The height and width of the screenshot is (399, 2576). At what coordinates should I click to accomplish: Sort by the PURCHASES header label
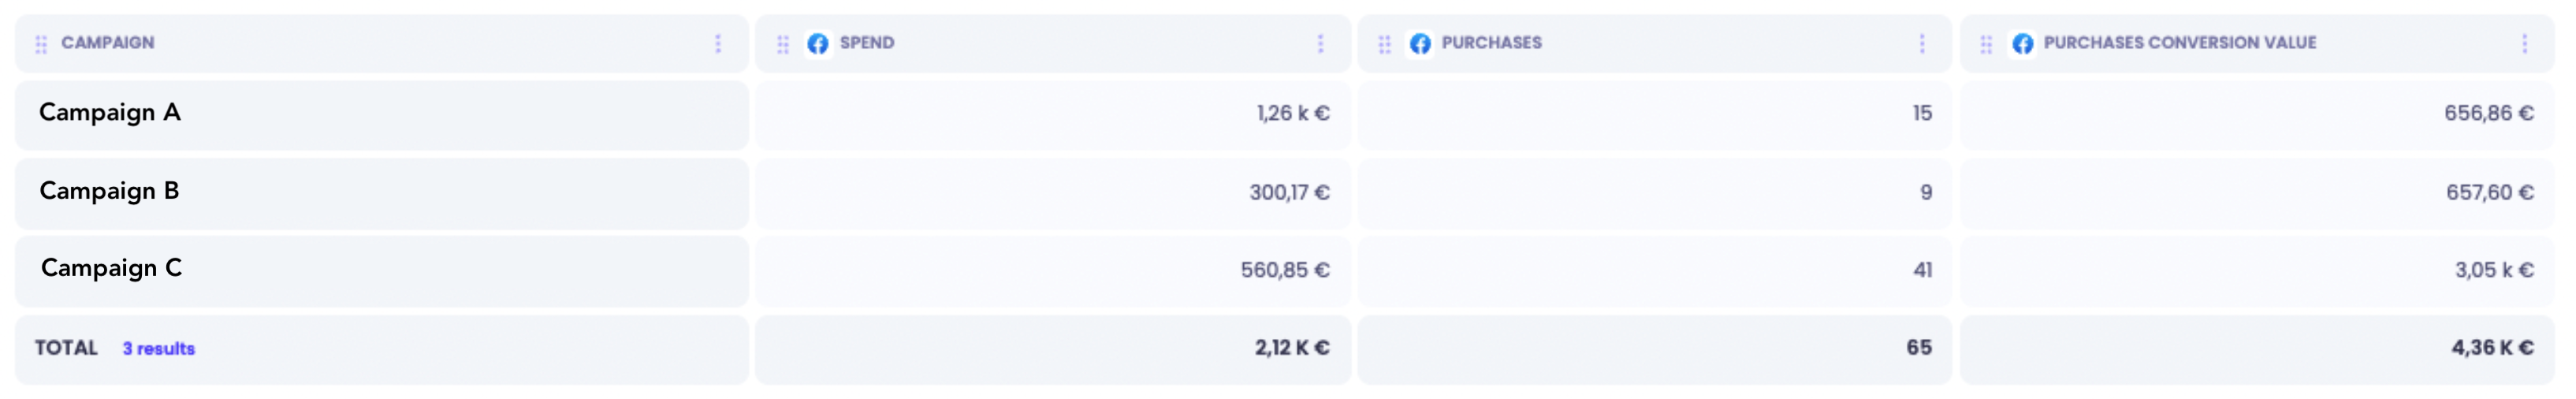point(1492,43)
